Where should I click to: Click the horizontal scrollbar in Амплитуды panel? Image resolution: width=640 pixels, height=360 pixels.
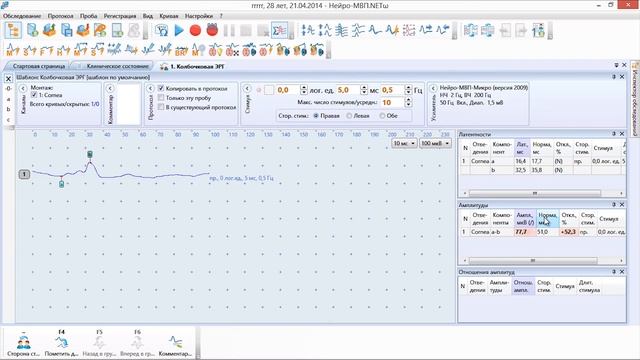tap(533, 260)
